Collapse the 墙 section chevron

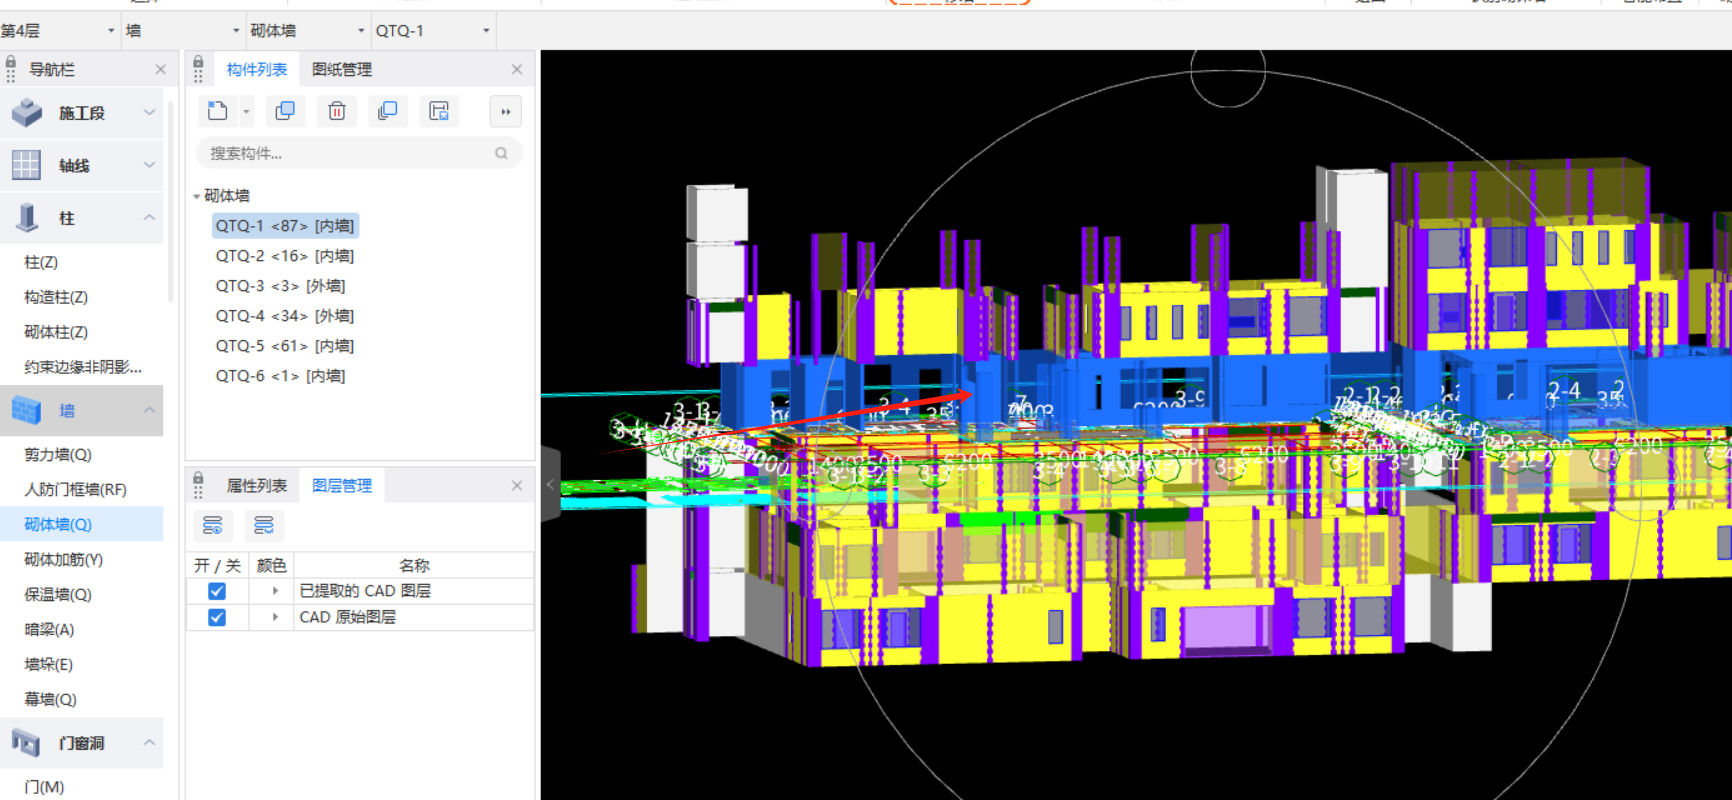coord(149,410)
